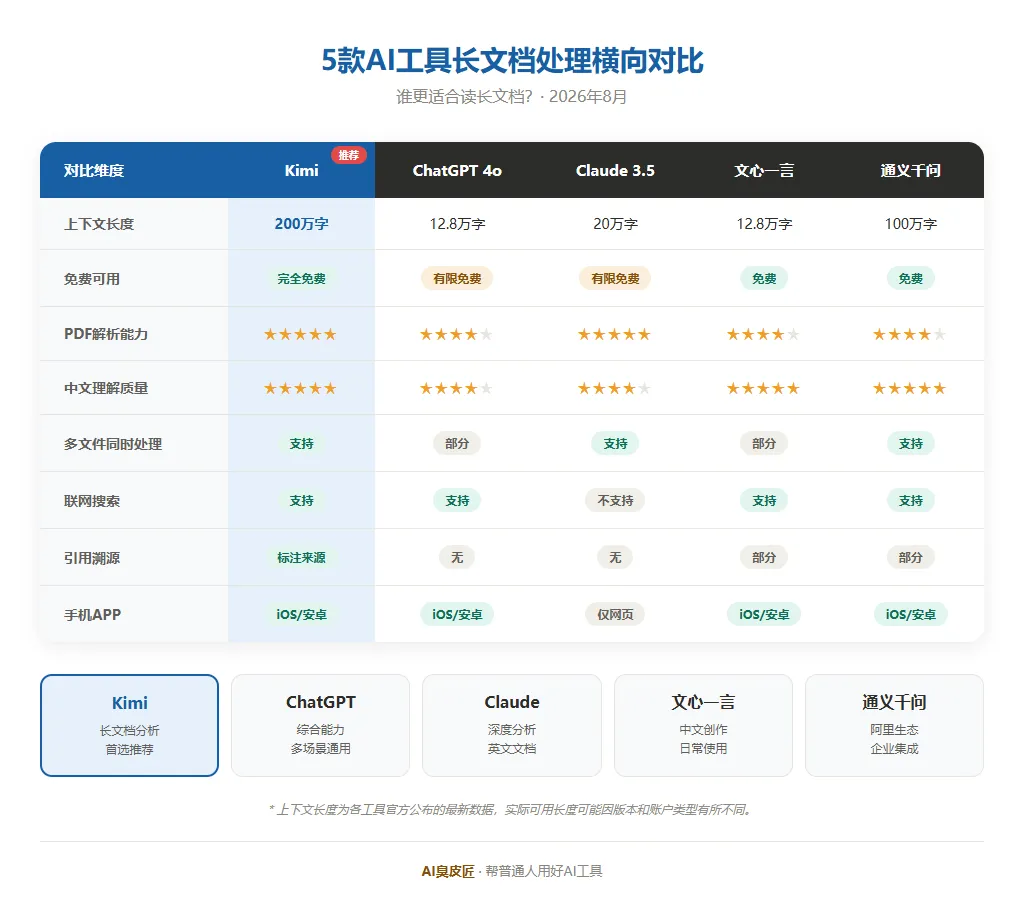Click the 中文理解质量 row label

coord(106,388)
